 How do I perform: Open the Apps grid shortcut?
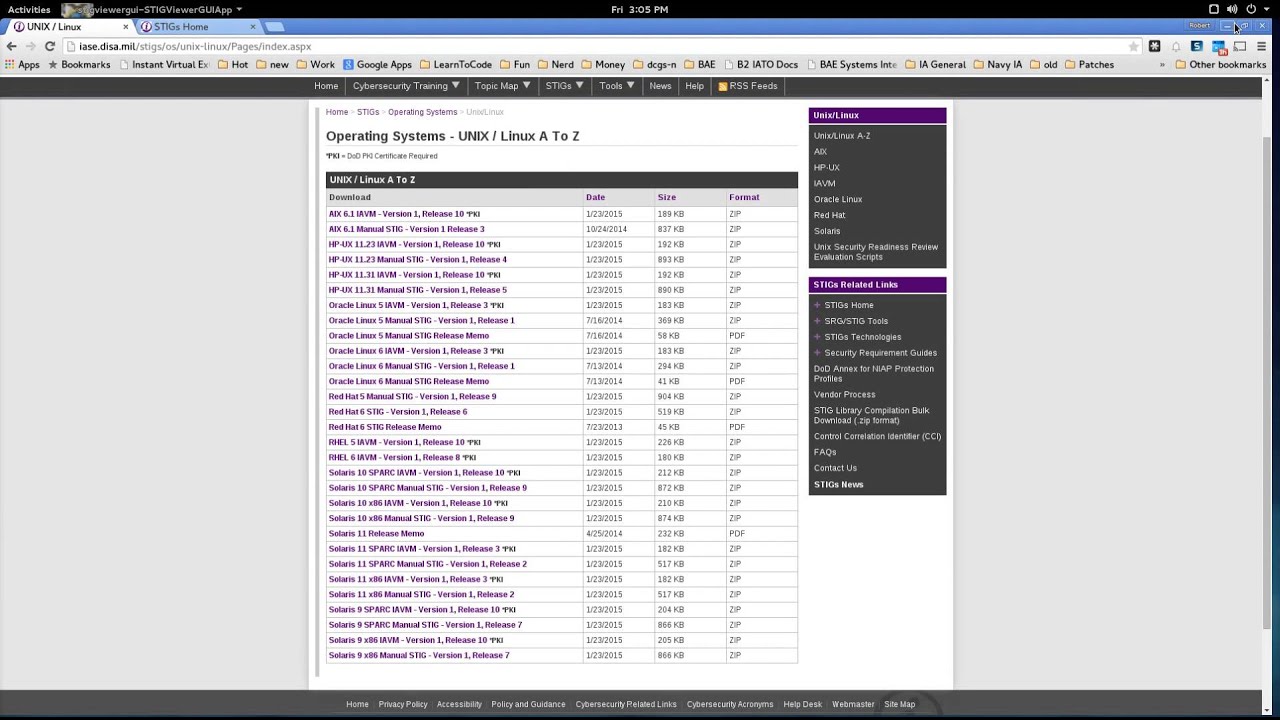22,65
